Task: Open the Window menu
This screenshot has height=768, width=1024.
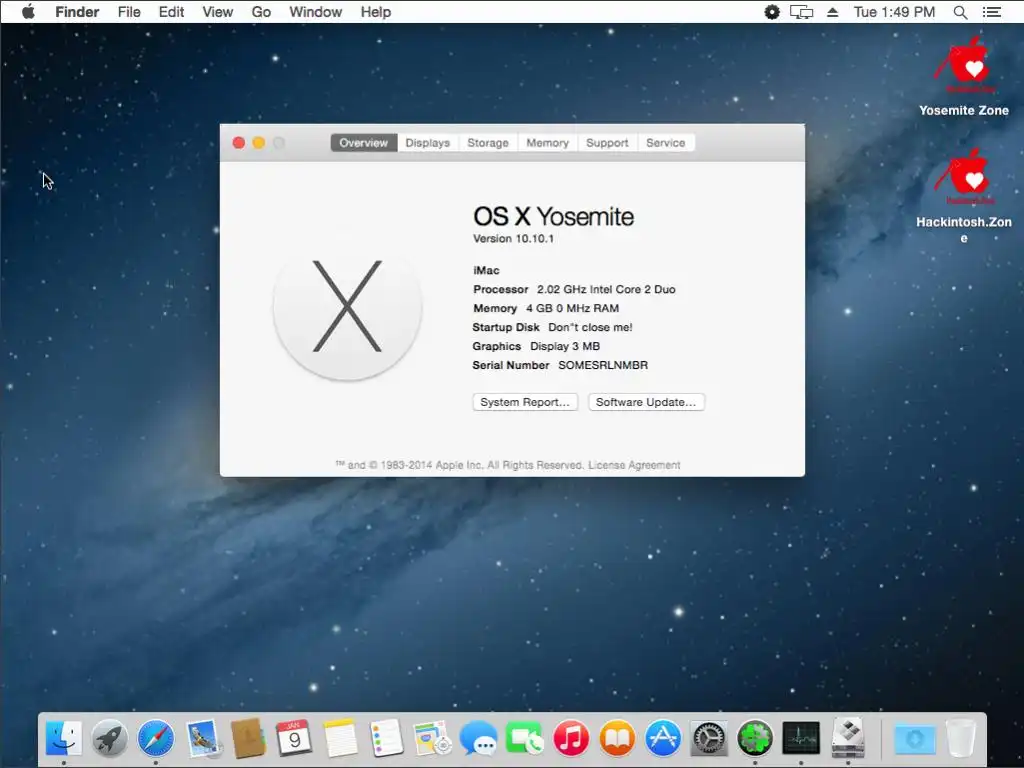Action: (315, 12)
